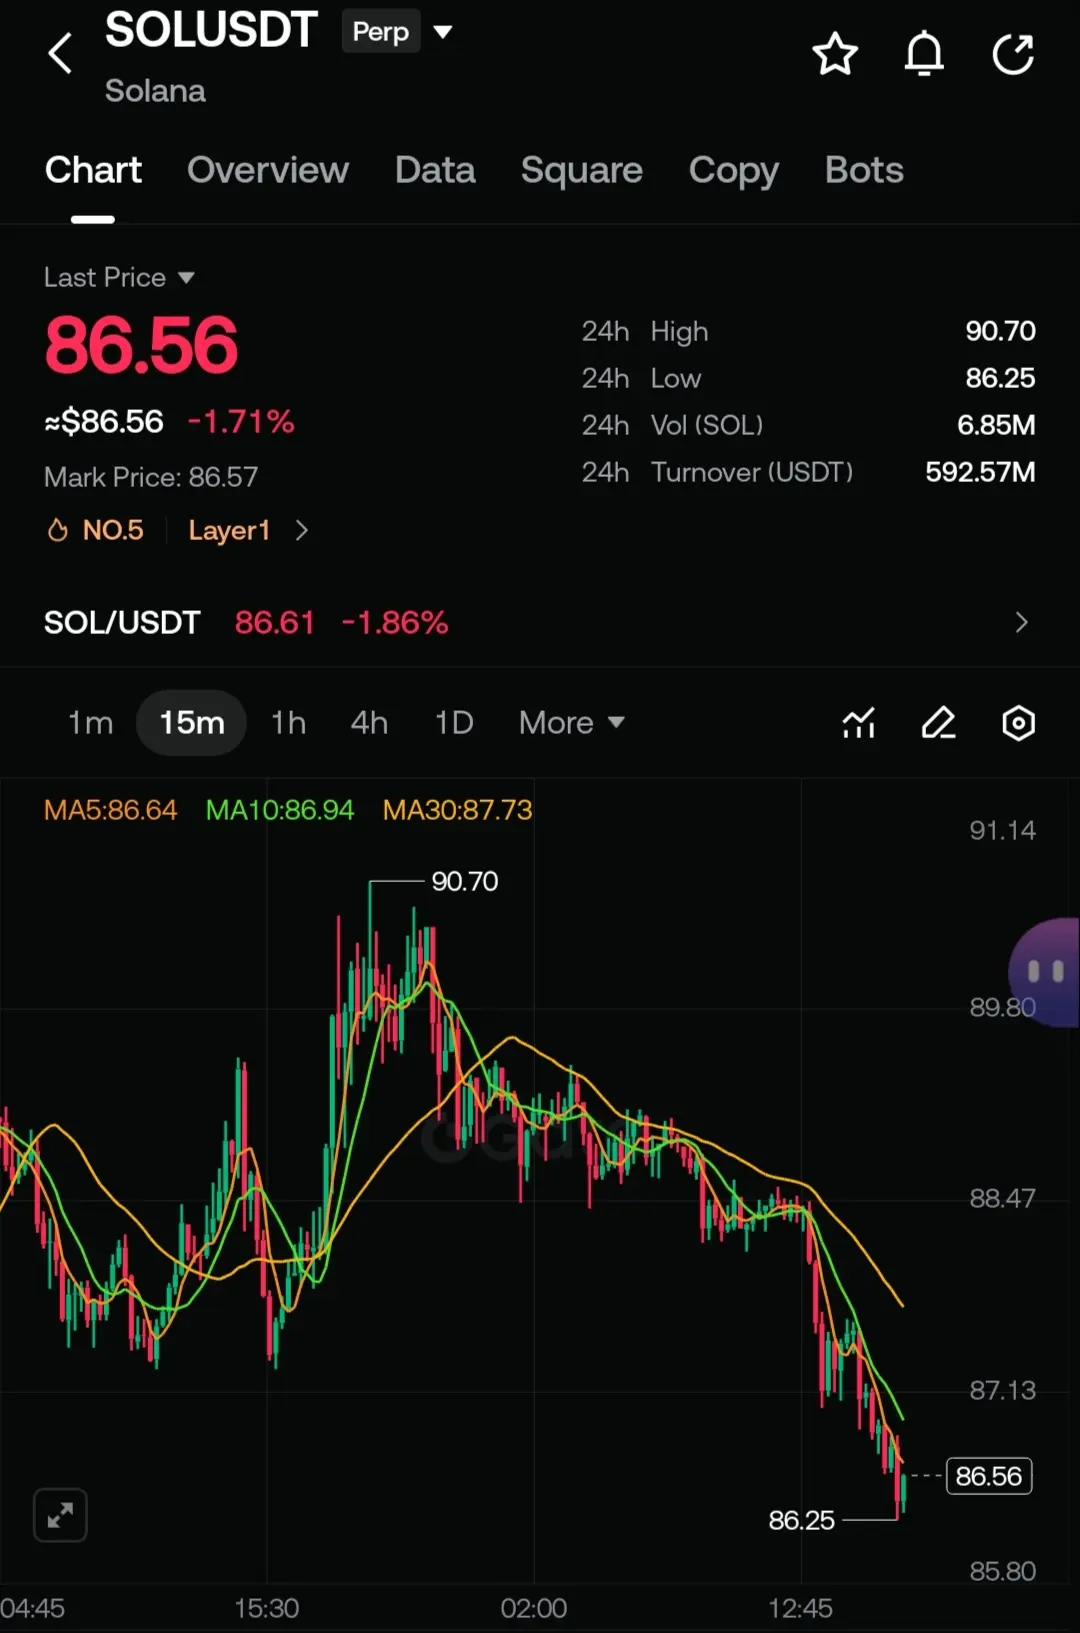Expand the More timeframes dropdown
Image resolution: width=1080 pixels, height=1633 pixels.
tap(571, 722)
